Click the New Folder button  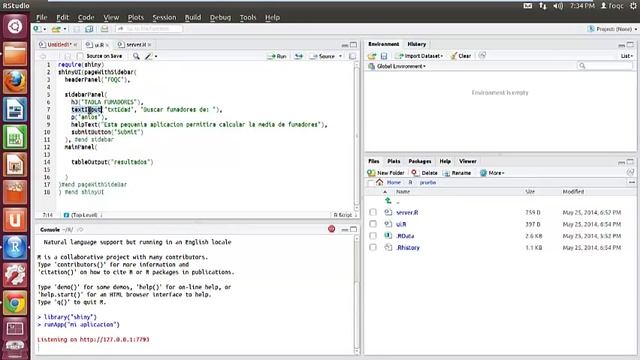tap(386, 173)
